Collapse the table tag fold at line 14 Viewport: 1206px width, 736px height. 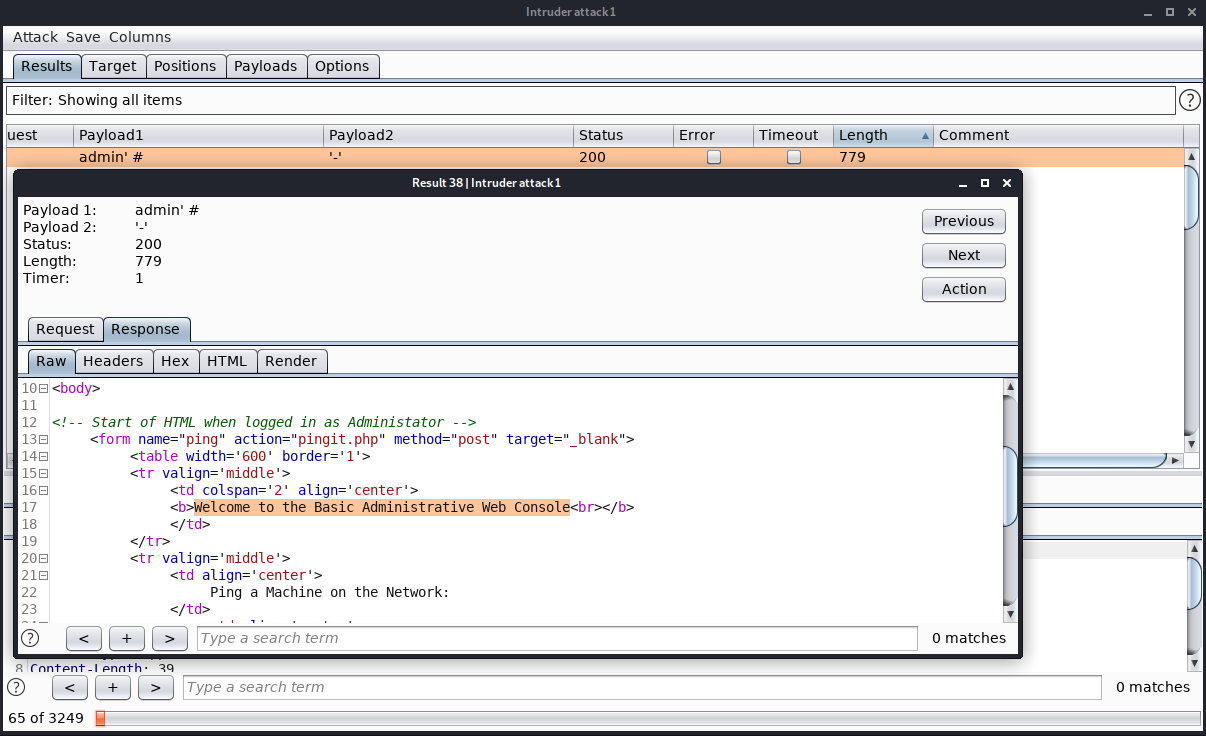(x=44, y=456)
